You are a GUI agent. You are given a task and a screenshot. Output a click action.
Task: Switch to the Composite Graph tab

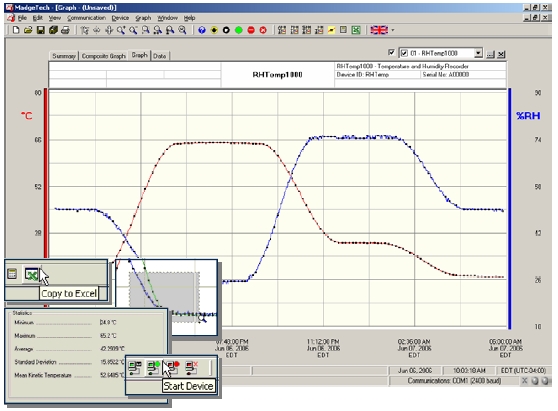(x=104, y=56)
